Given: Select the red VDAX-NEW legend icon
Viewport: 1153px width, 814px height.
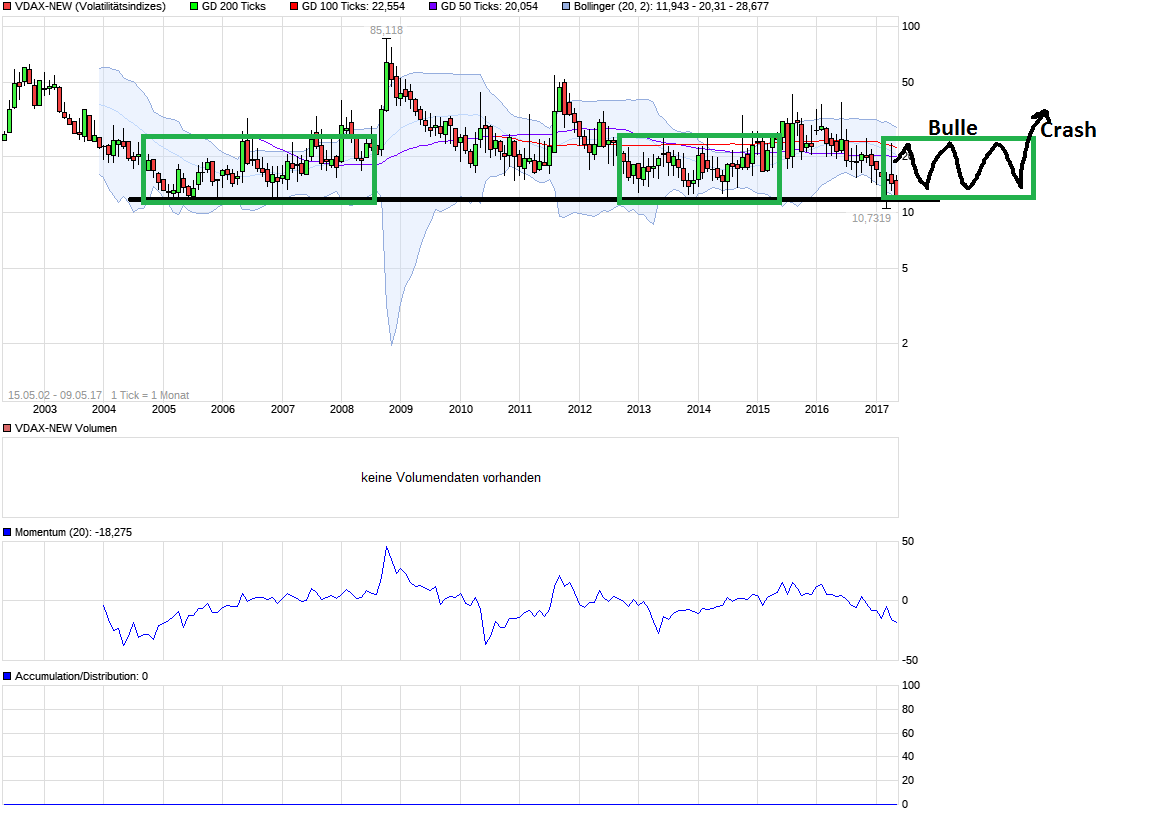Looking at the screenshot, I should 7,6.
